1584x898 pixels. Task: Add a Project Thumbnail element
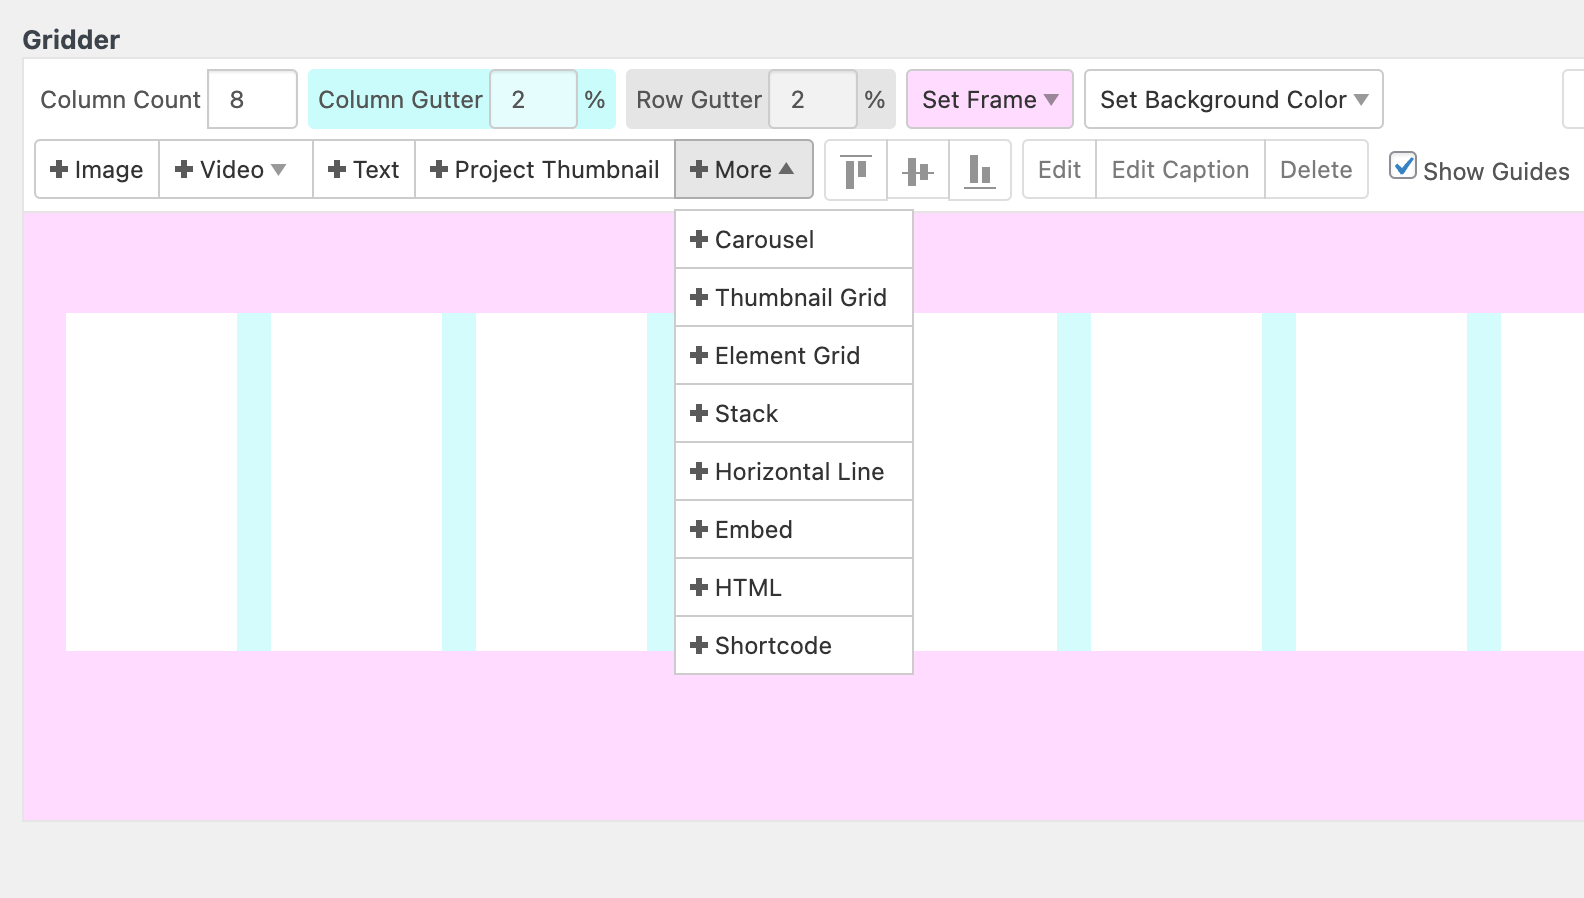pyautogui.click(x=545, y=170)
